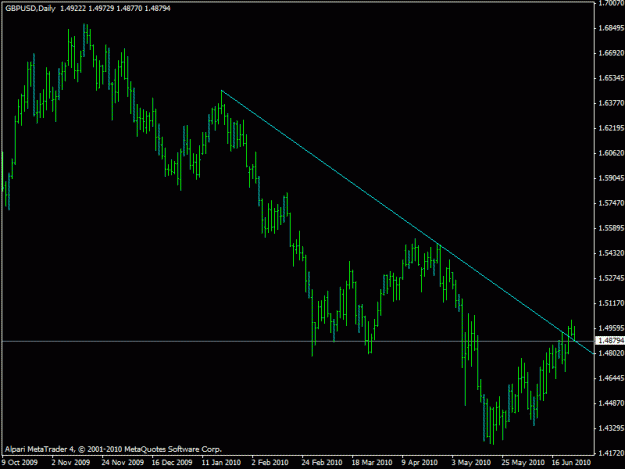625x469 pixels.
Task: Click the 1.59045 price axis label
Action: click(x=611, y=178)
